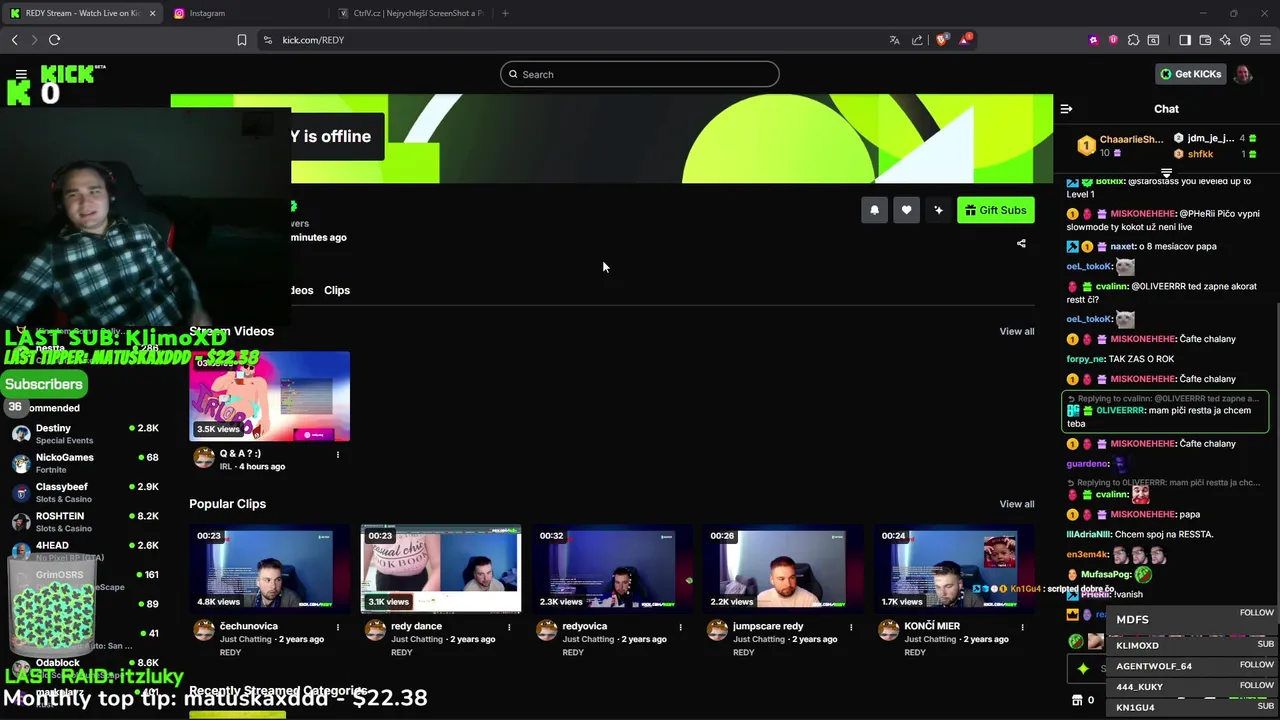Open options menu for jumpscare redy clip
The image size is (1280, 720).
pyautogui.click(x=851, y=627)
